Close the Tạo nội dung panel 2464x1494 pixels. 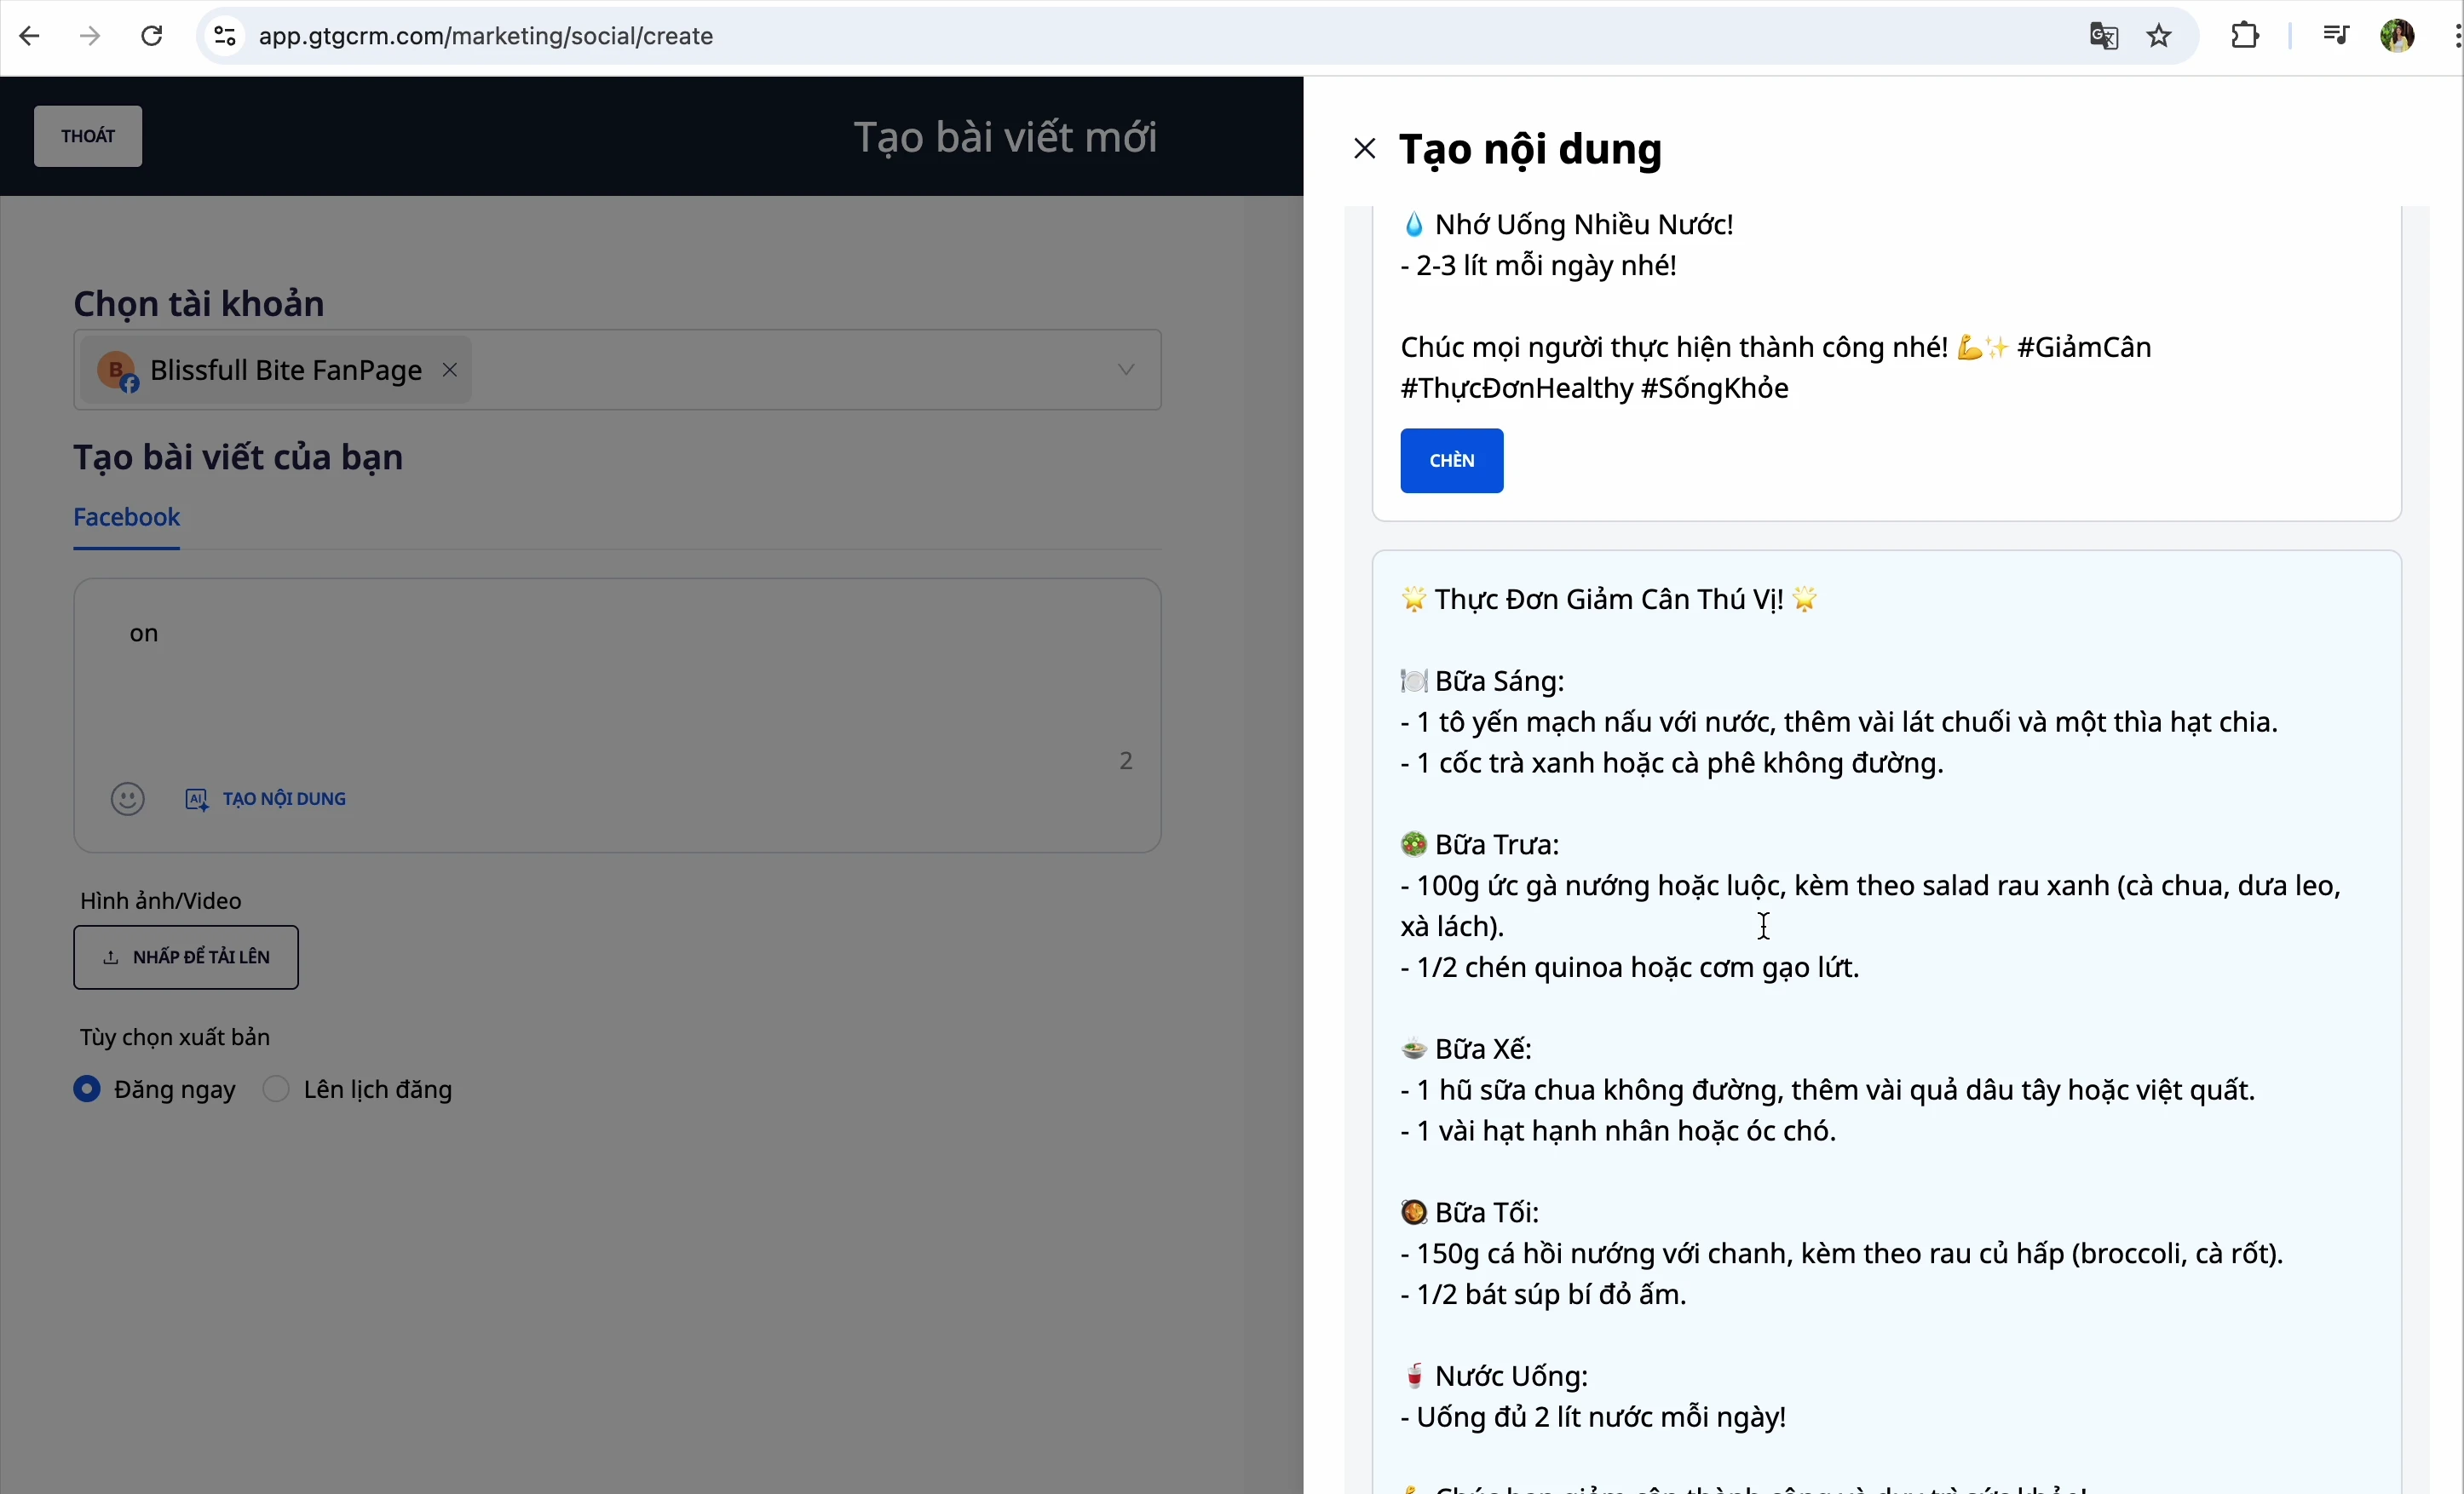pyautogui.click(x=1364, y=149)
